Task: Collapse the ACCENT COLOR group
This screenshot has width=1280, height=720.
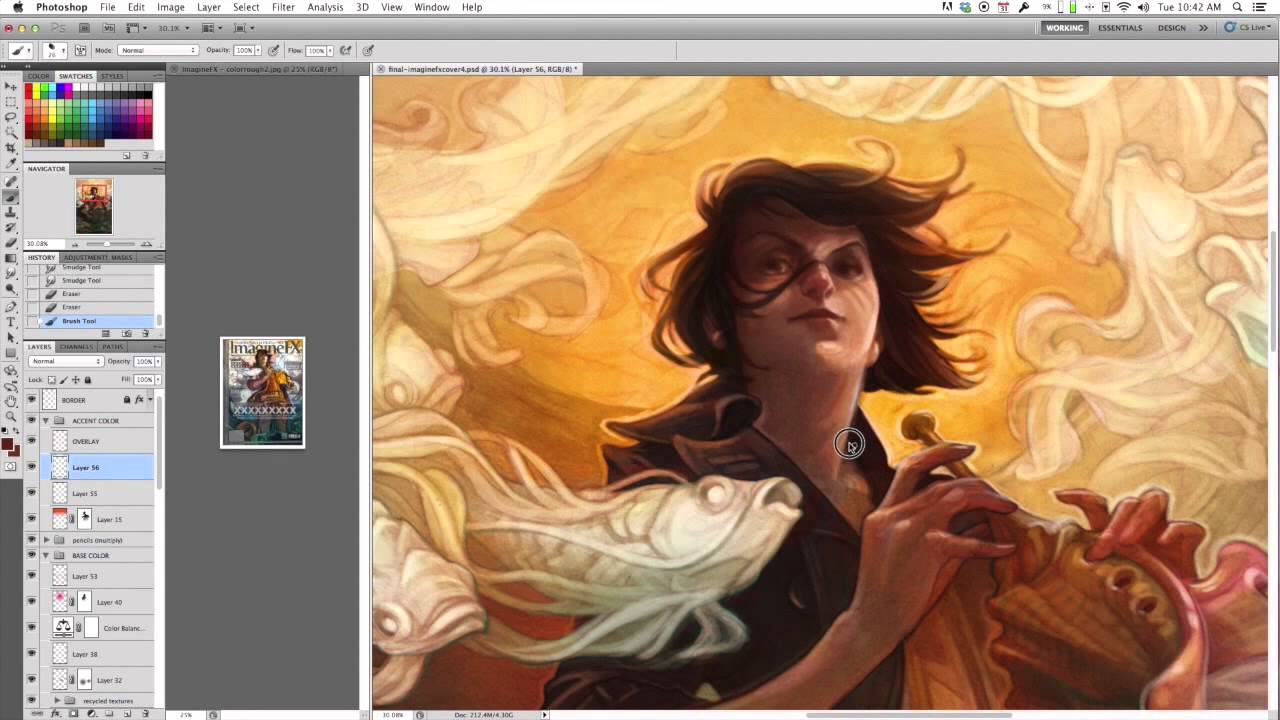Action: [x=46, y=421]
